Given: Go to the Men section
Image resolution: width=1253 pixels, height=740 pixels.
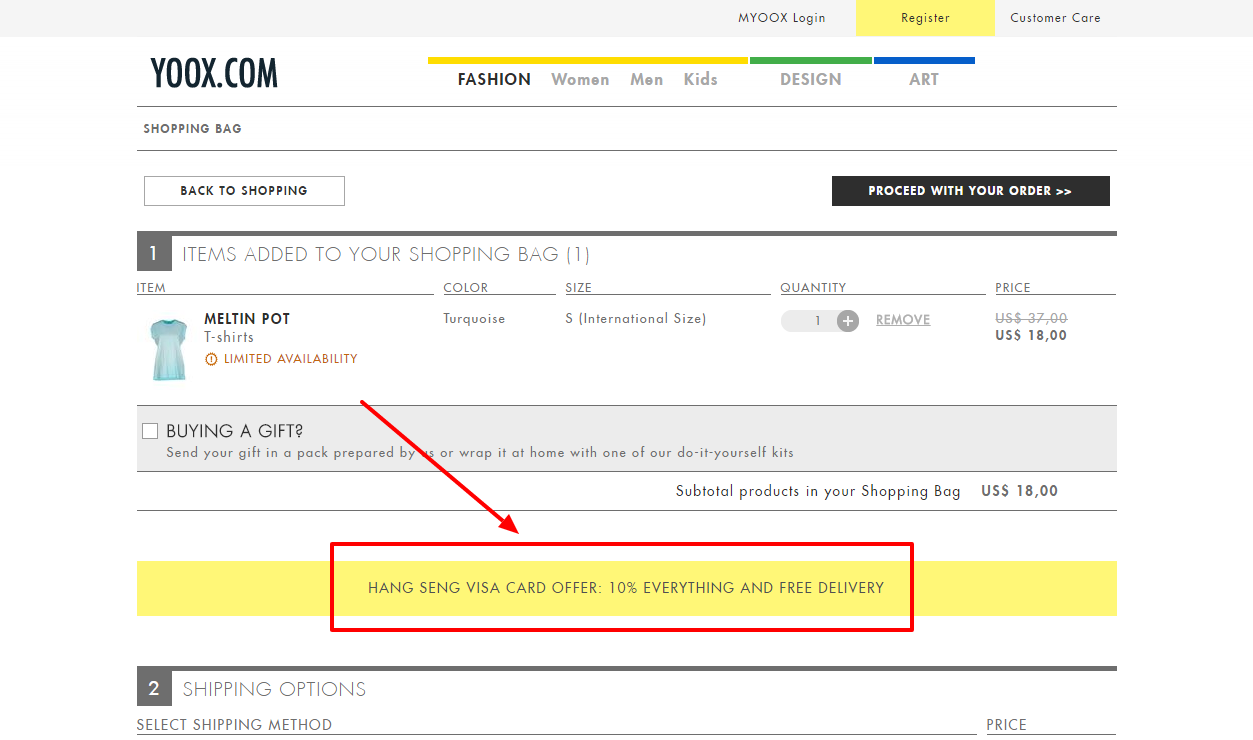Looking at the screenshot, I should pyautogui.click(x=646, y=80).
